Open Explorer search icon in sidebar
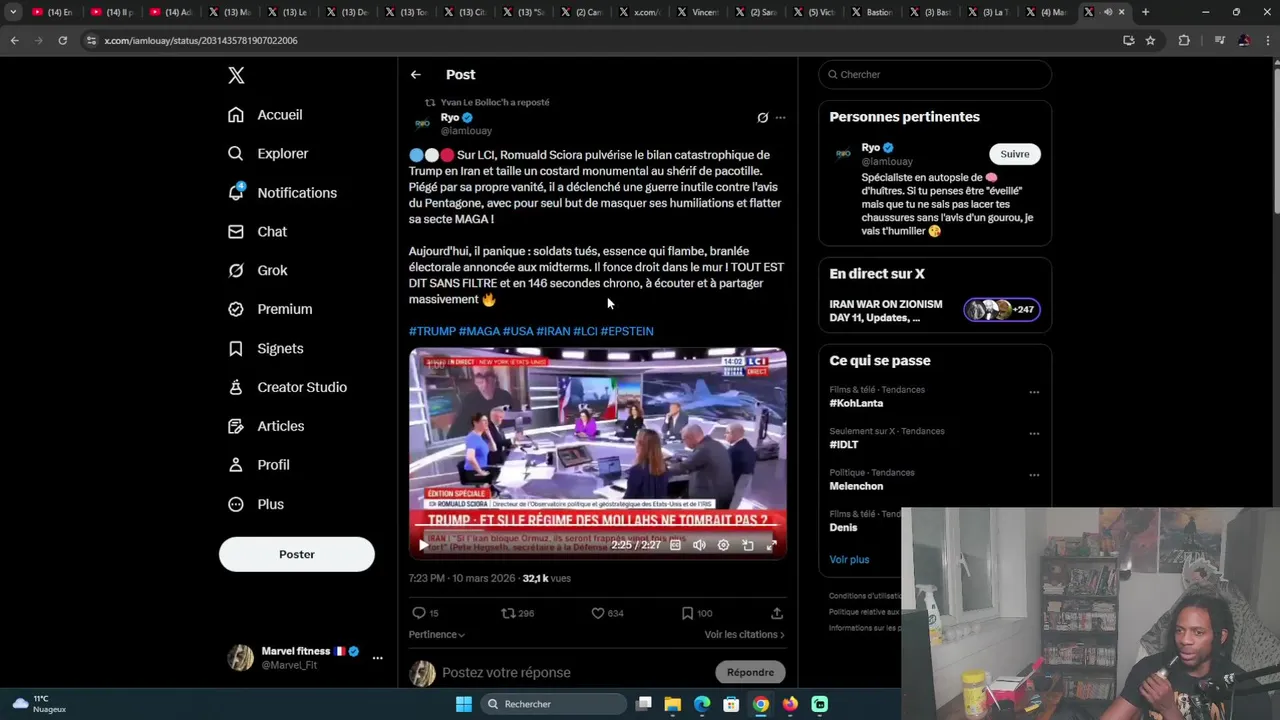The width and height of the screenshot is (1280, 720). click(x=236, y=154)
